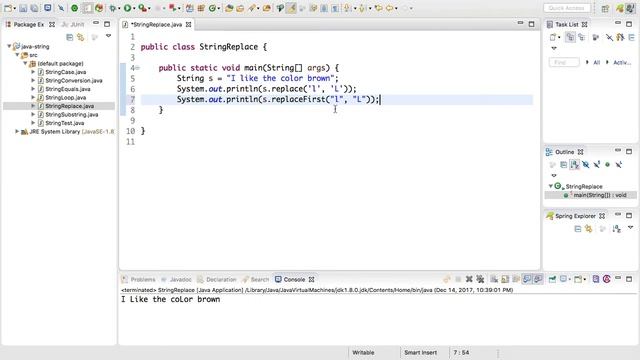Toggle Mark Occurrences highlighter icon
The height and width of the screenshot is (360, 640).
291,8
